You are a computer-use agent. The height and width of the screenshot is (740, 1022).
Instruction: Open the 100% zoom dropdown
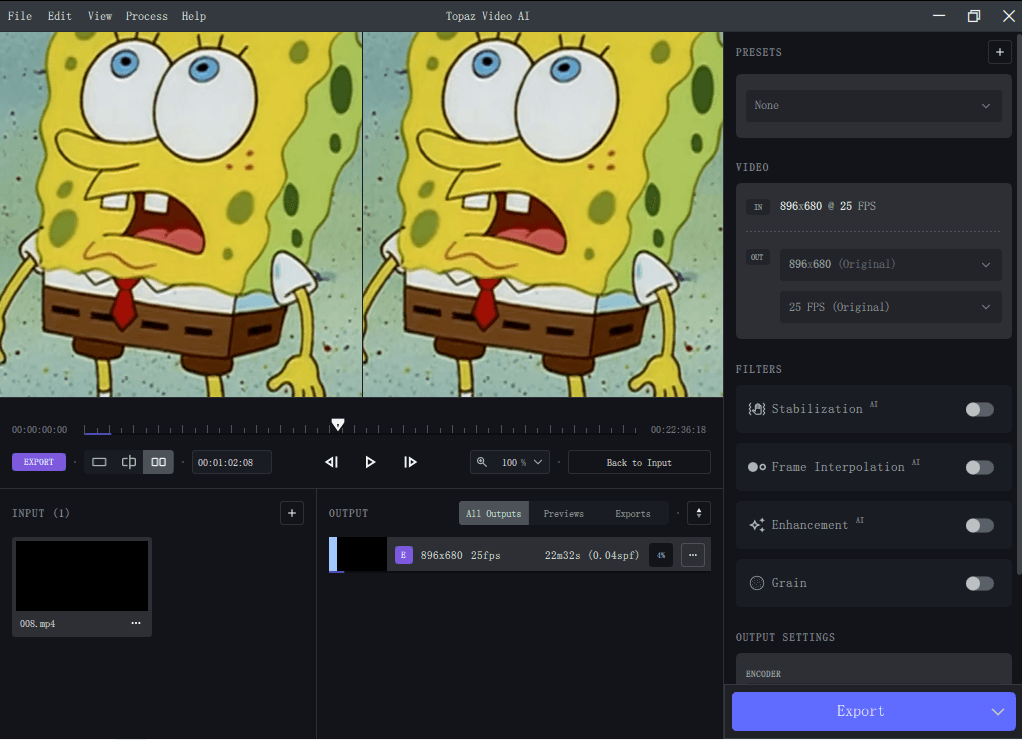click(x=510, y=462)
